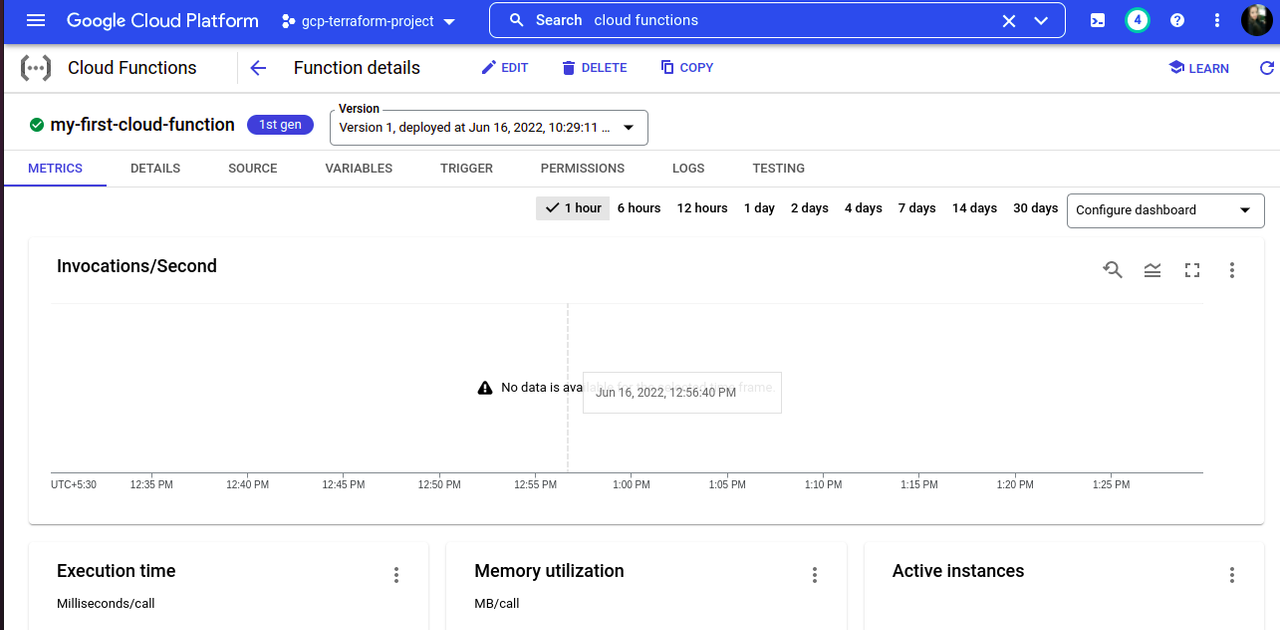The width and height of the screenshot is (1280, 630).
Task: Open Execution time card options menu
Action: click(x=396, y=575)
